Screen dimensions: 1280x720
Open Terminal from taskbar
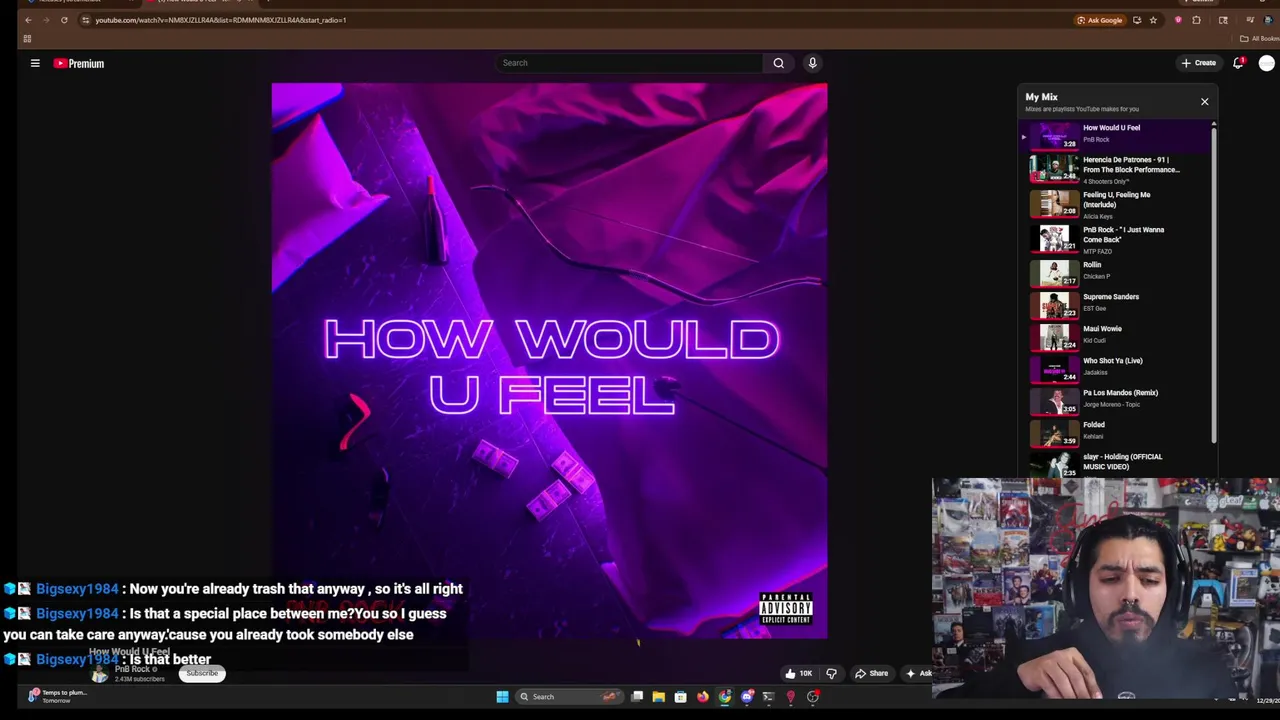(768, 697)
